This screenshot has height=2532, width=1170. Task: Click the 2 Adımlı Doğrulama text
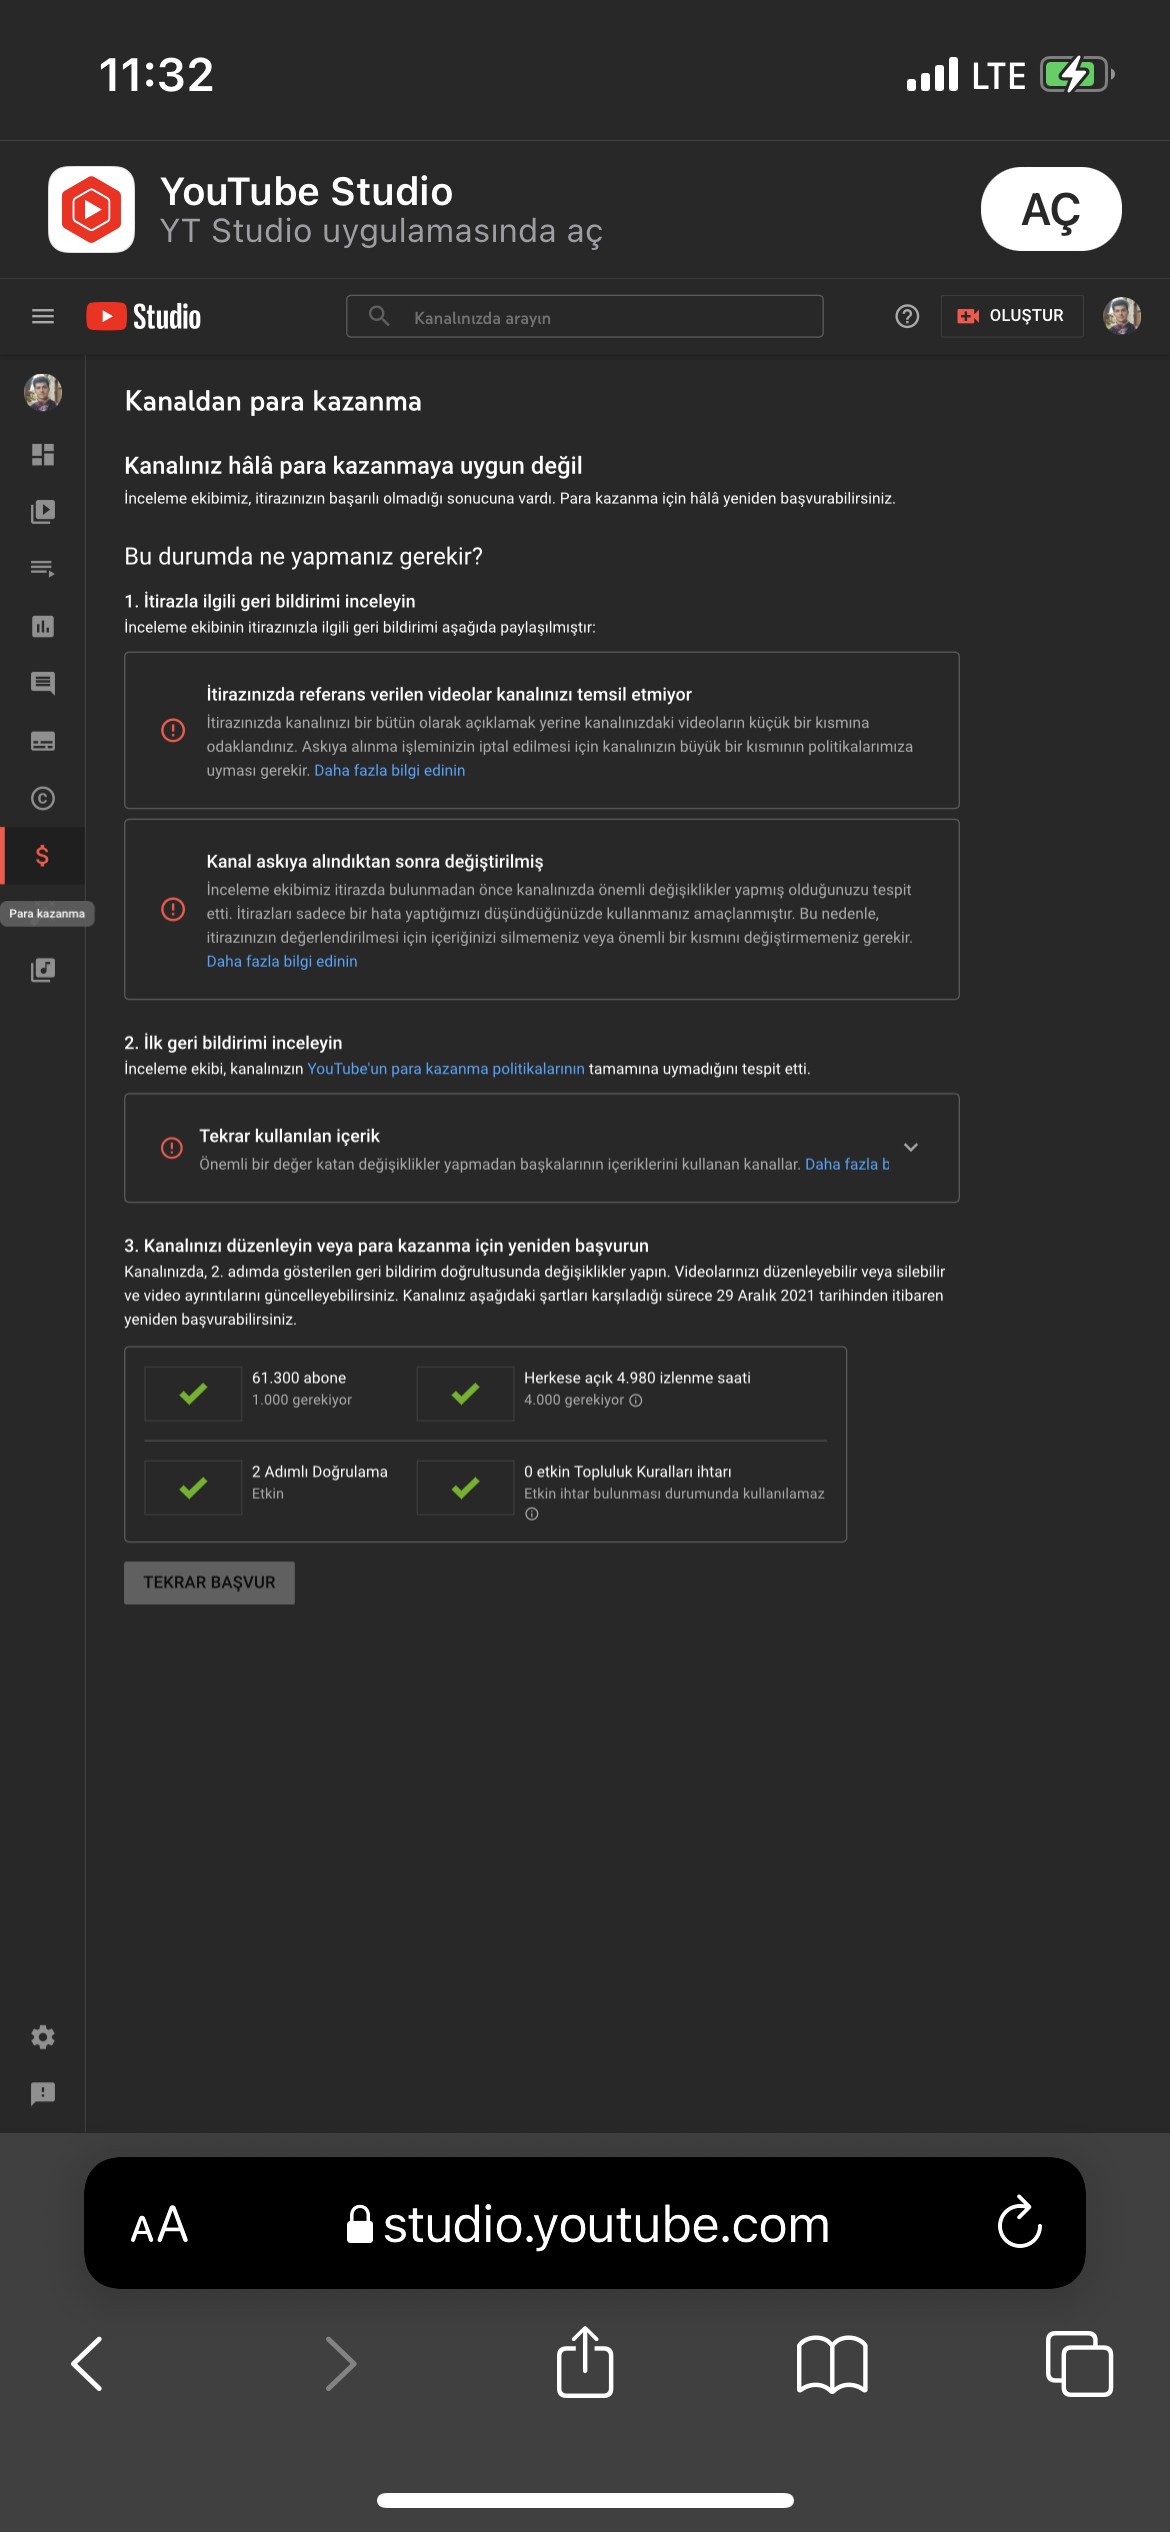pos(320,1471)
